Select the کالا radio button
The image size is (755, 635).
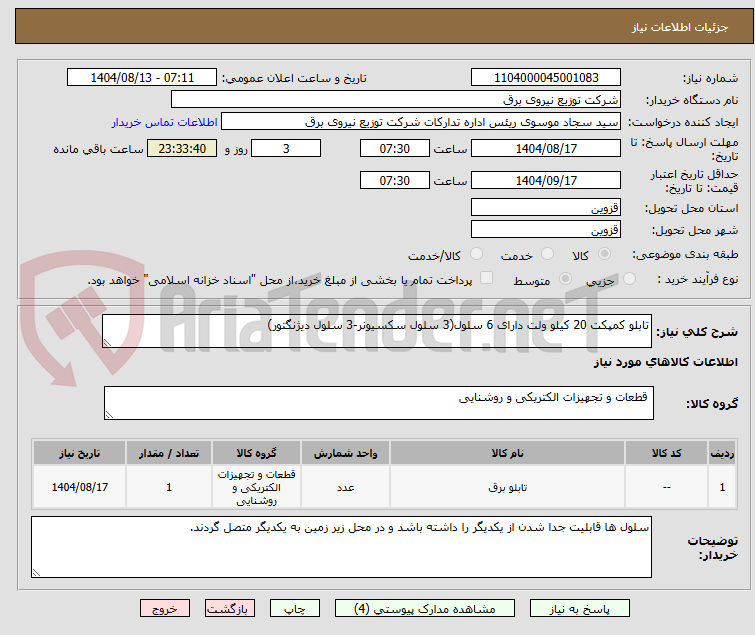(604, 254)
